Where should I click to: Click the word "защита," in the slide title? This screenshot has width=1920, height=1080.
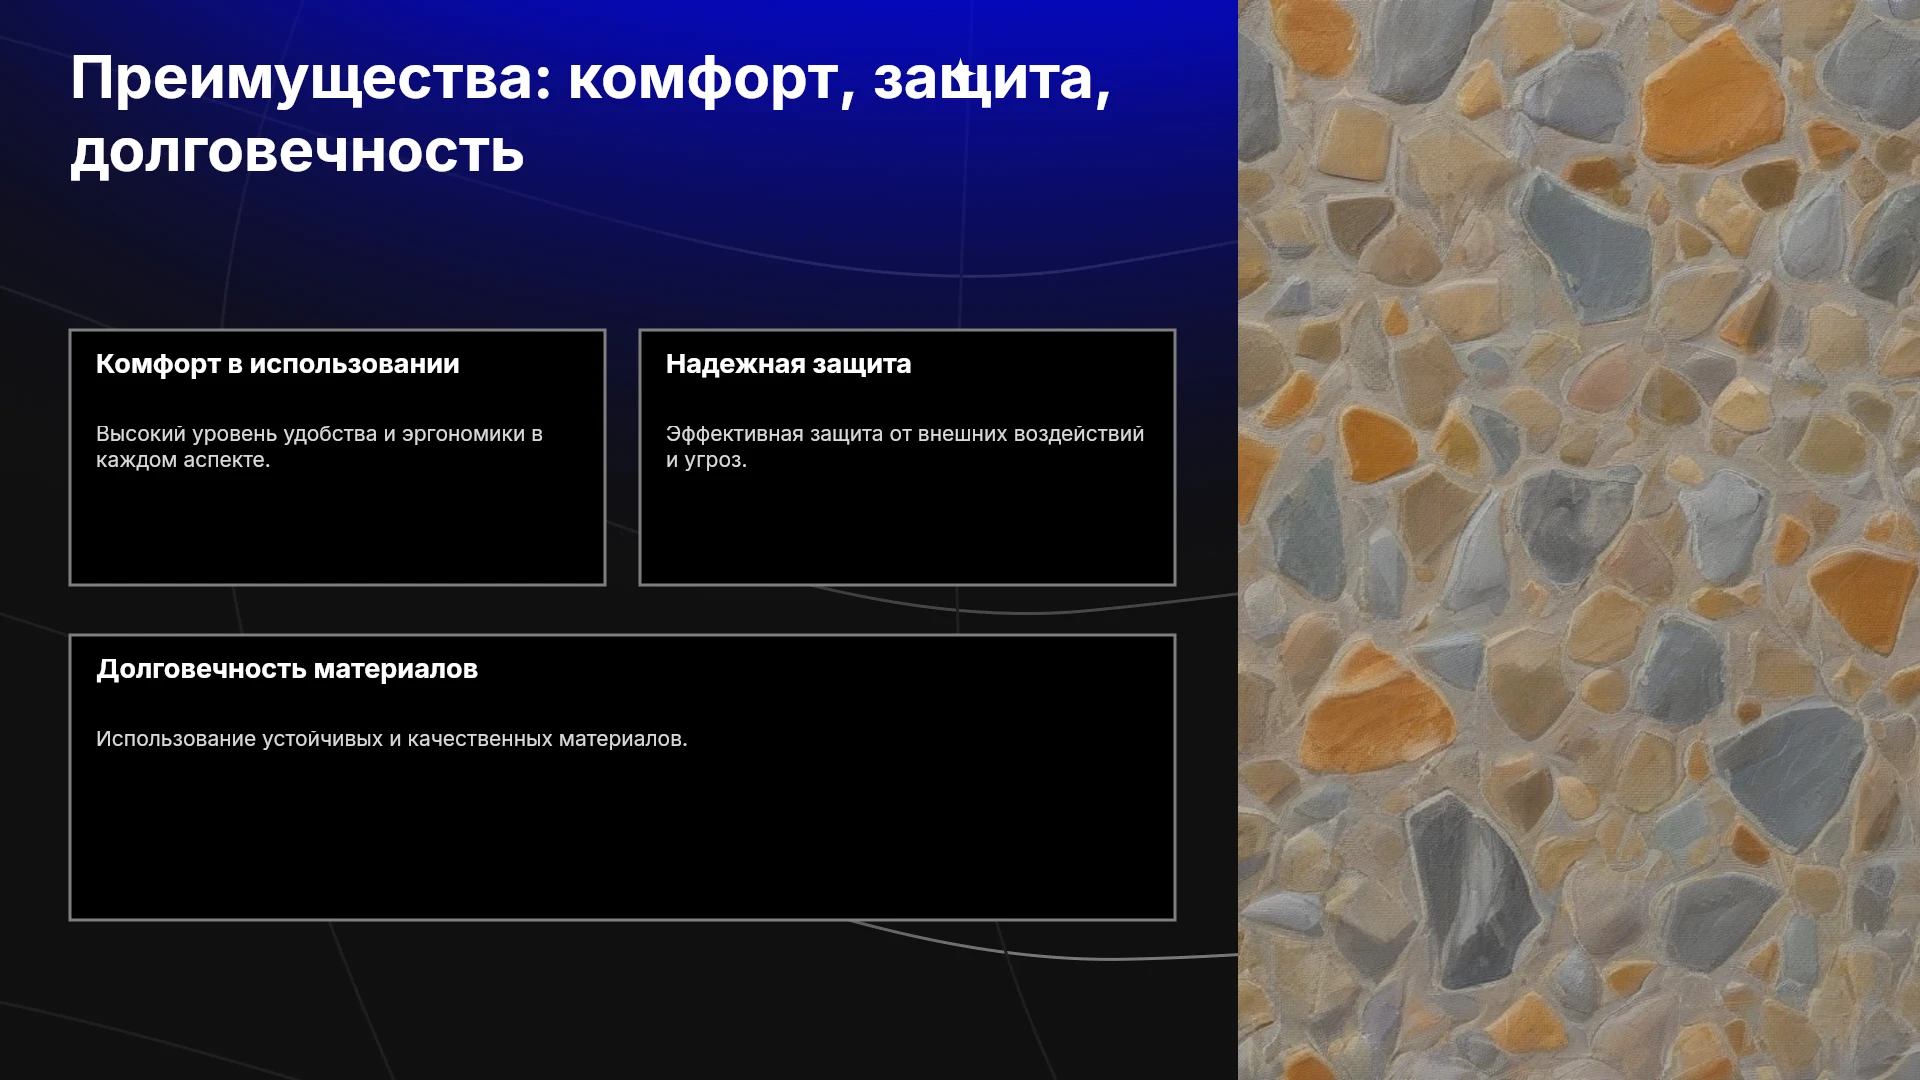(991, 79)
